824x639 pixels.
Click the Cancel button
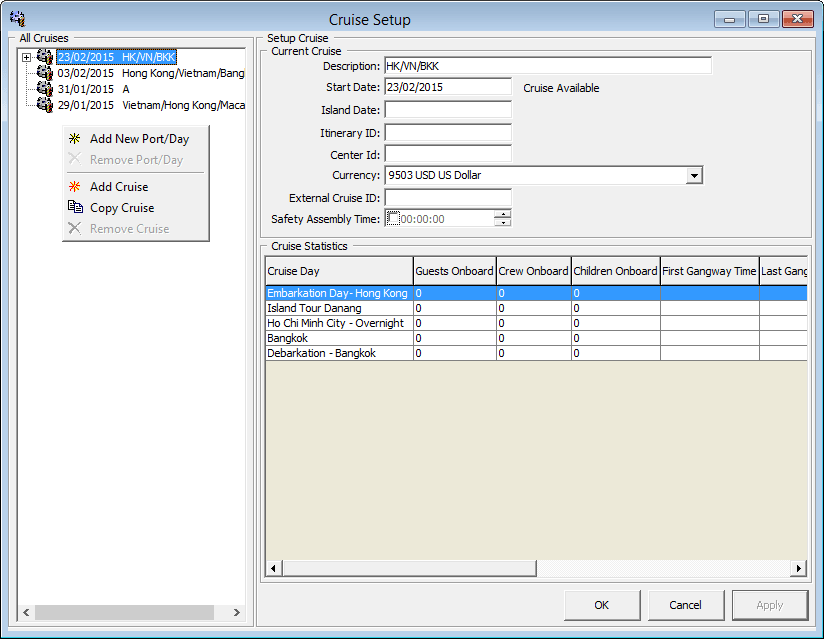click(x=686, y=605)
